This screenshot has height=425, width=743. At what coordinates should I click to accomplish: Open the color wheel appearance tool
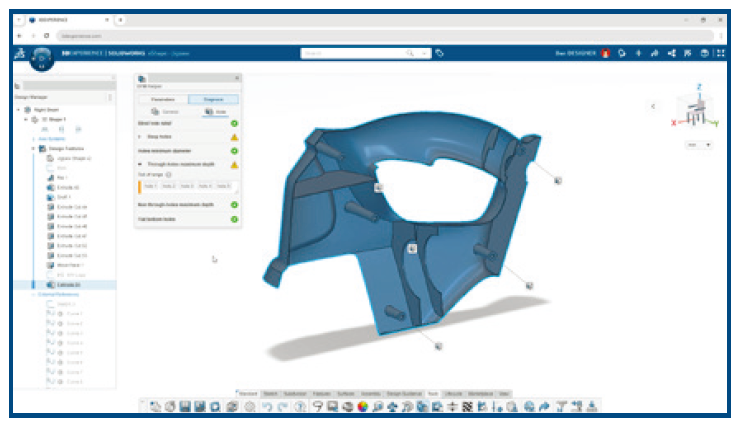pos(362,406)
